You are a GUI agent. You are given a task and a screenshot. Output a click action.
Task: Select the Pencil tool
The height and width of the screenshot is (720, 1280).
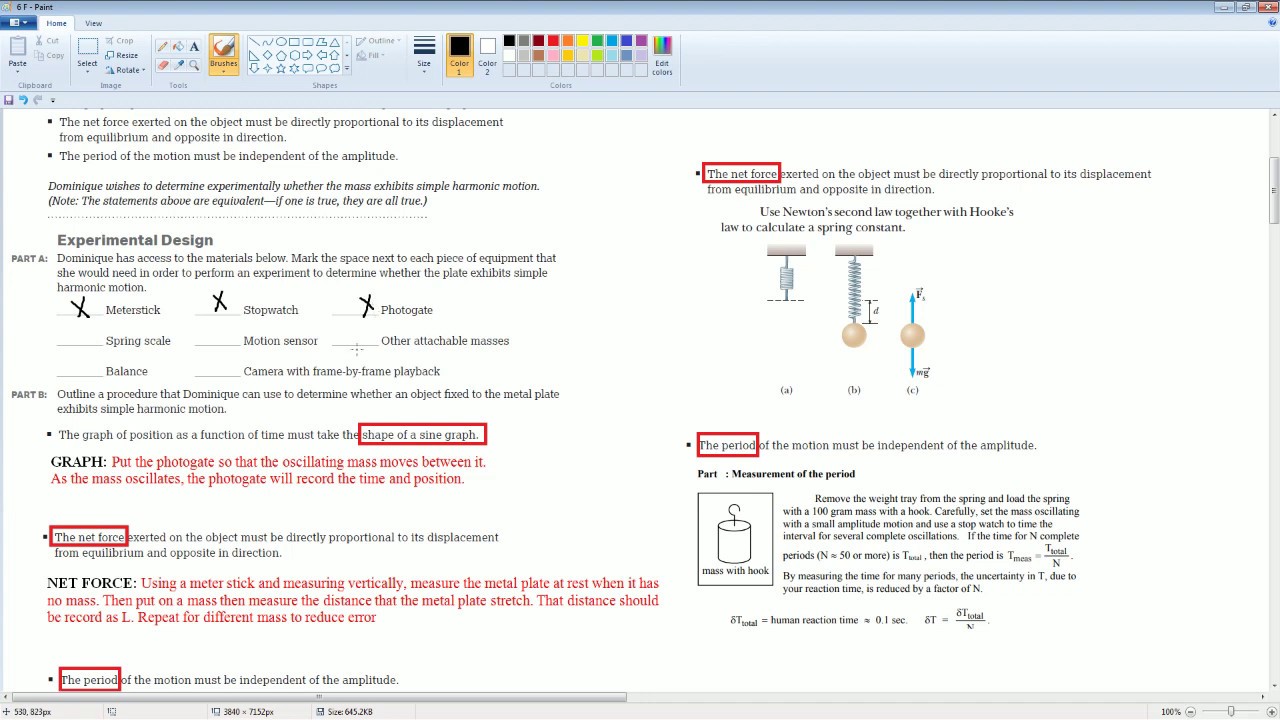[162, 46]
